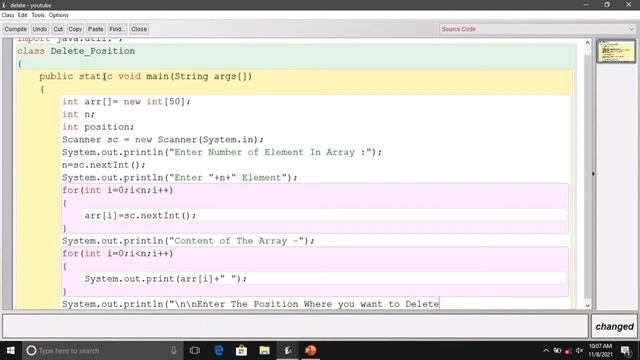This screenshot has width=640, height=360.
Task: Open the Tools menu
Action: coord(38,15)
